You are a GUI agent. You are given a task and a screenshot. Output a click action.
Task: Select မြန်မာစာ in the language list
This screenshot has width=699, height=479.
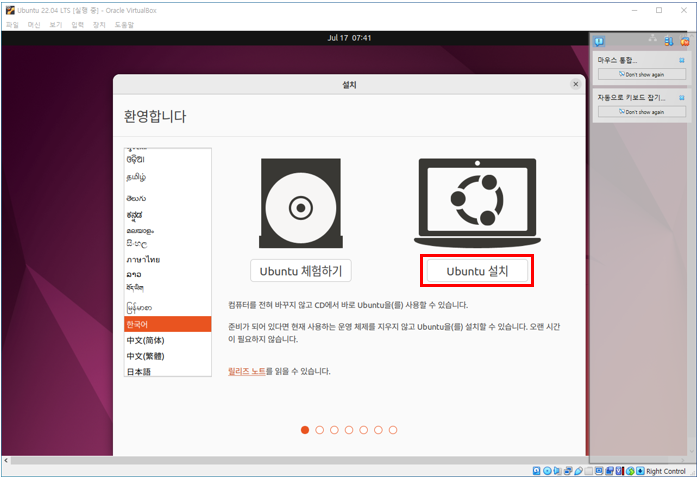click(168, 307)
